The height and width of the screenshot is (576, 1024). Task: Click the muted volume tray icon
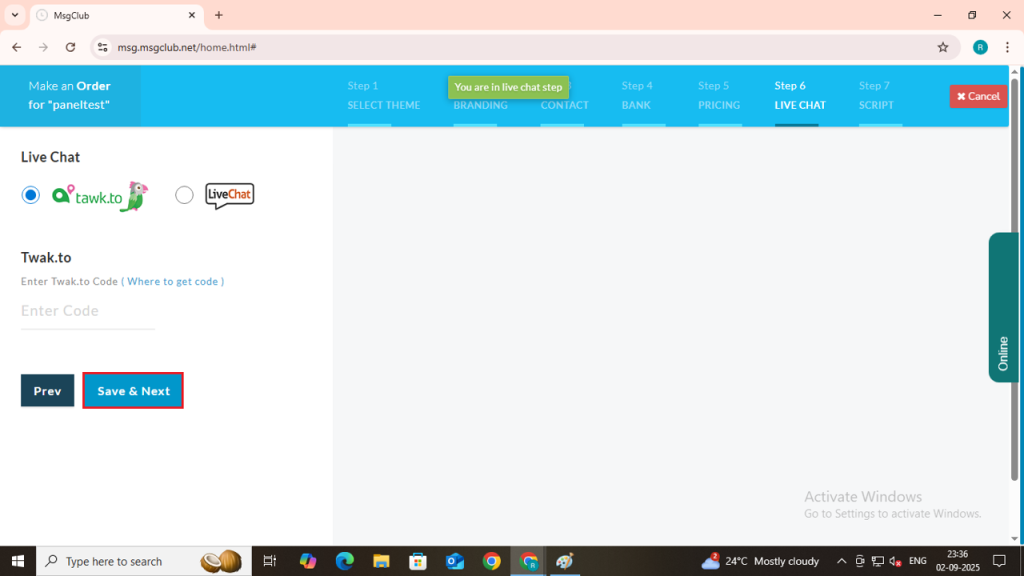(x=895, y=561)
